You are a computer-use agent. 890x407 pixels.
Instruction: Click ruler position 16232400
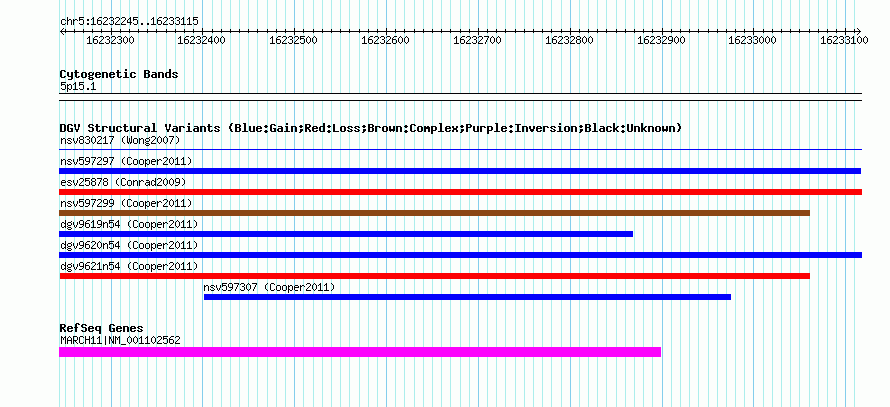[201, 40]
